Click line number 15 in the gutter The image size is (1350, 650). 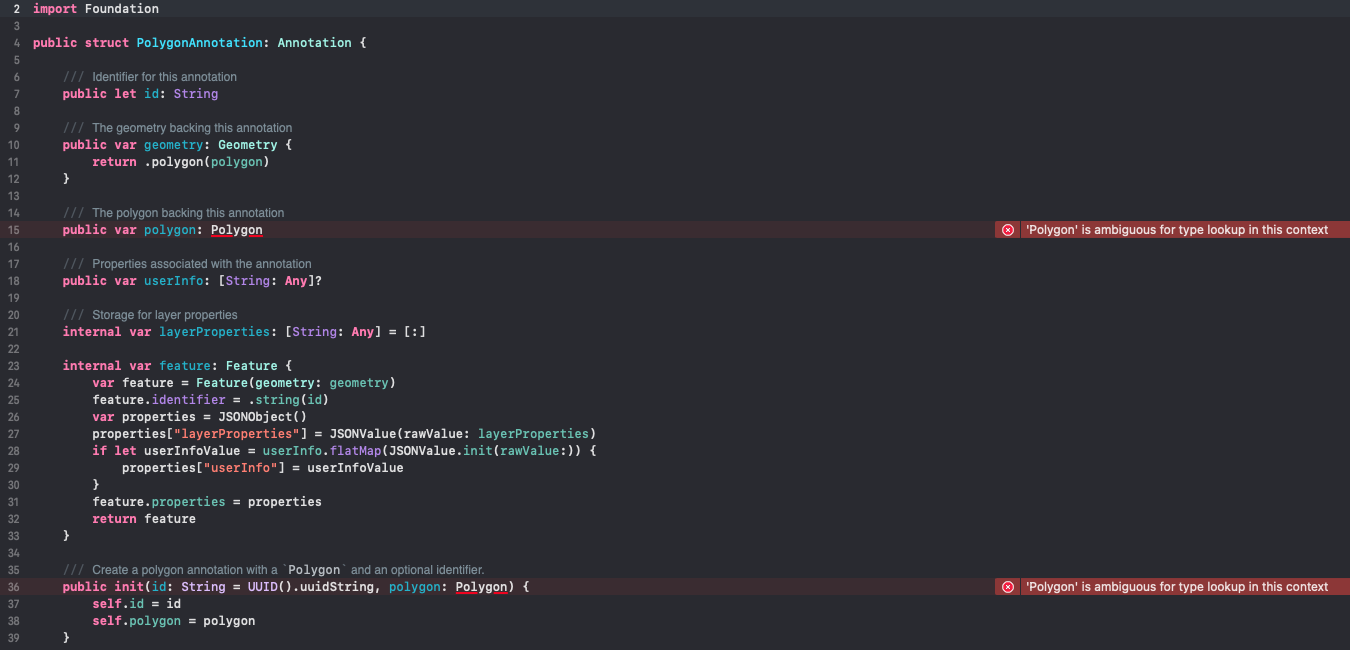click(14, 230)
